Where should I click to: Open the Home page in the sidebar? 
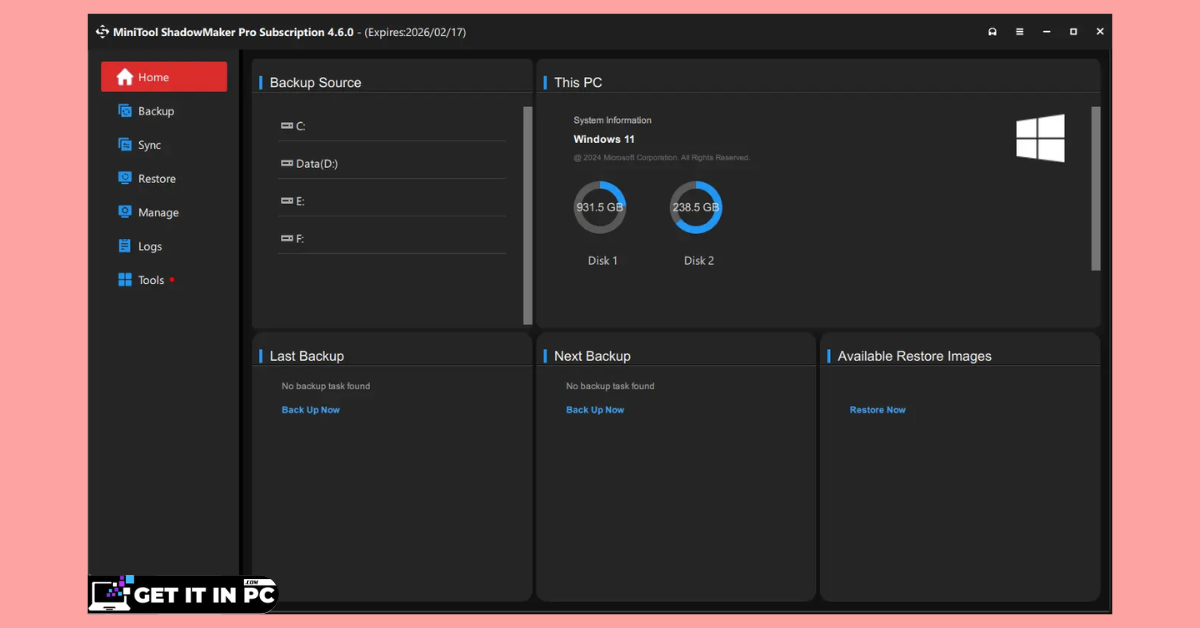click(x=164, y=77)
